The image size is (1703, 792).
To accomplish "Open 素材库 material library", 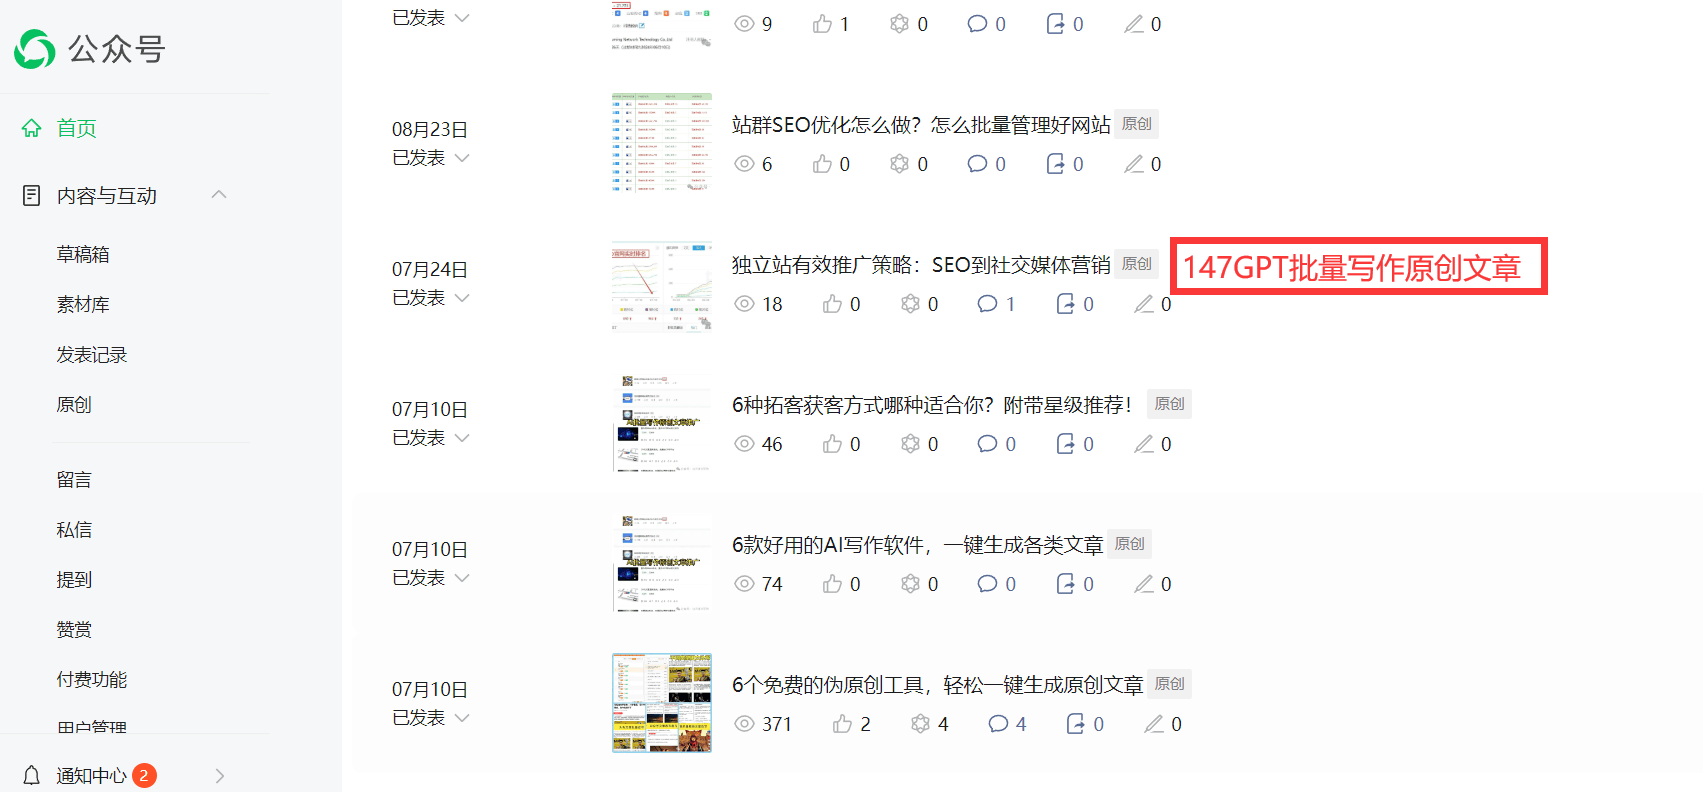I will click(x=83, y=305).
